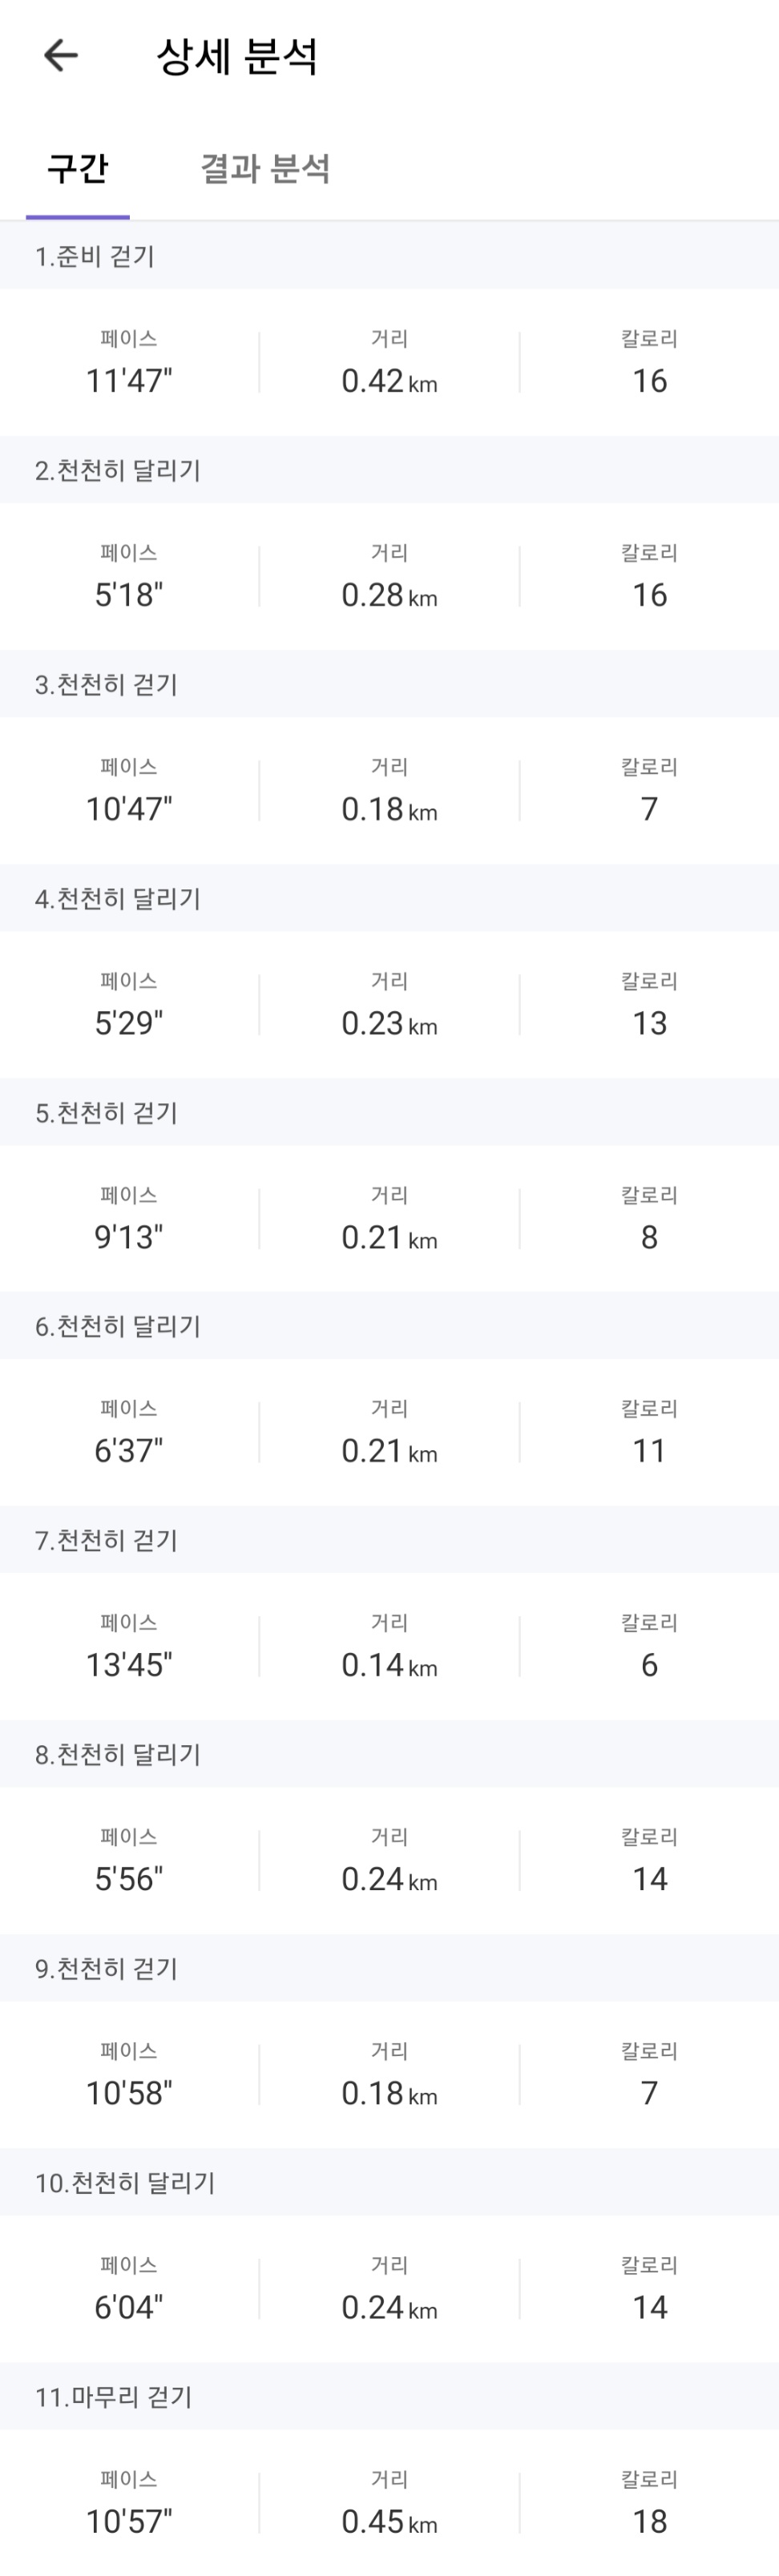The height and width of the screenshot is (2576, 779).
Task: Select the 0.45 km distance value
Action: point(389,2521)
